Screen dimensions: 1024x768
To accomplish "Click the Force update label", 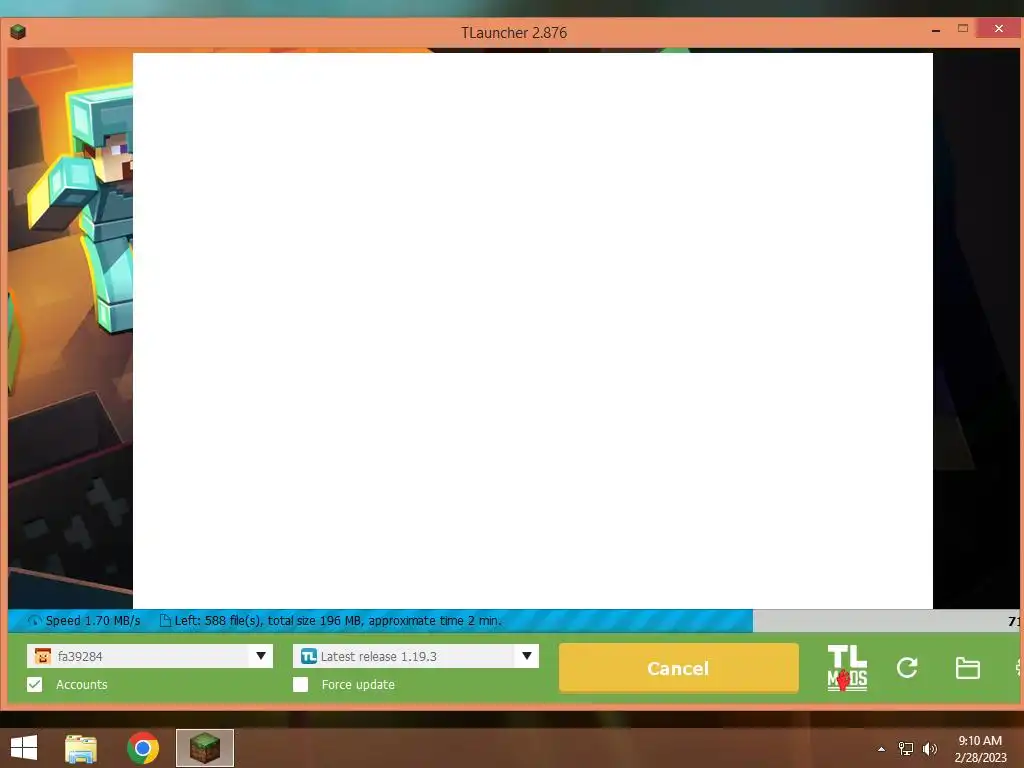I will click(x=358, y=684).
